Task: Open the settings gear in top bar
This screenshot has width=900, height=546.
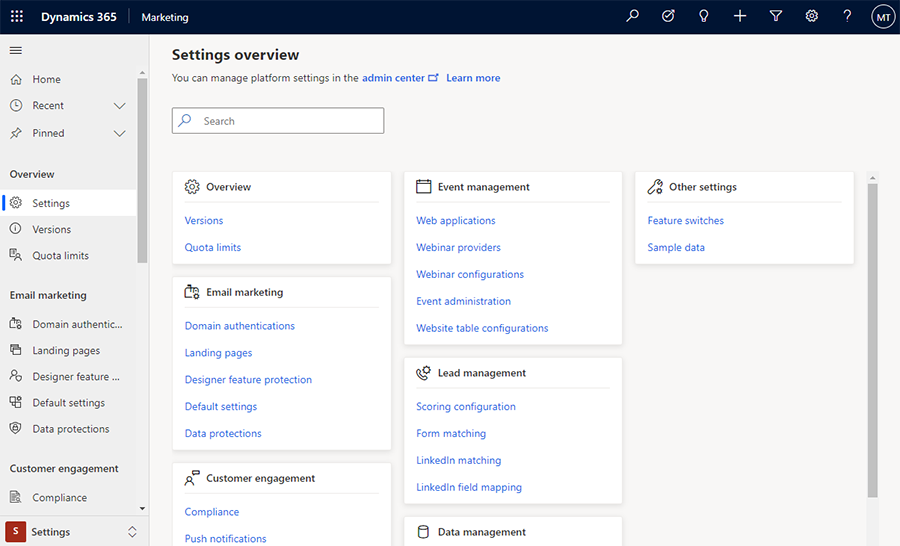Action: click(812, 17)
